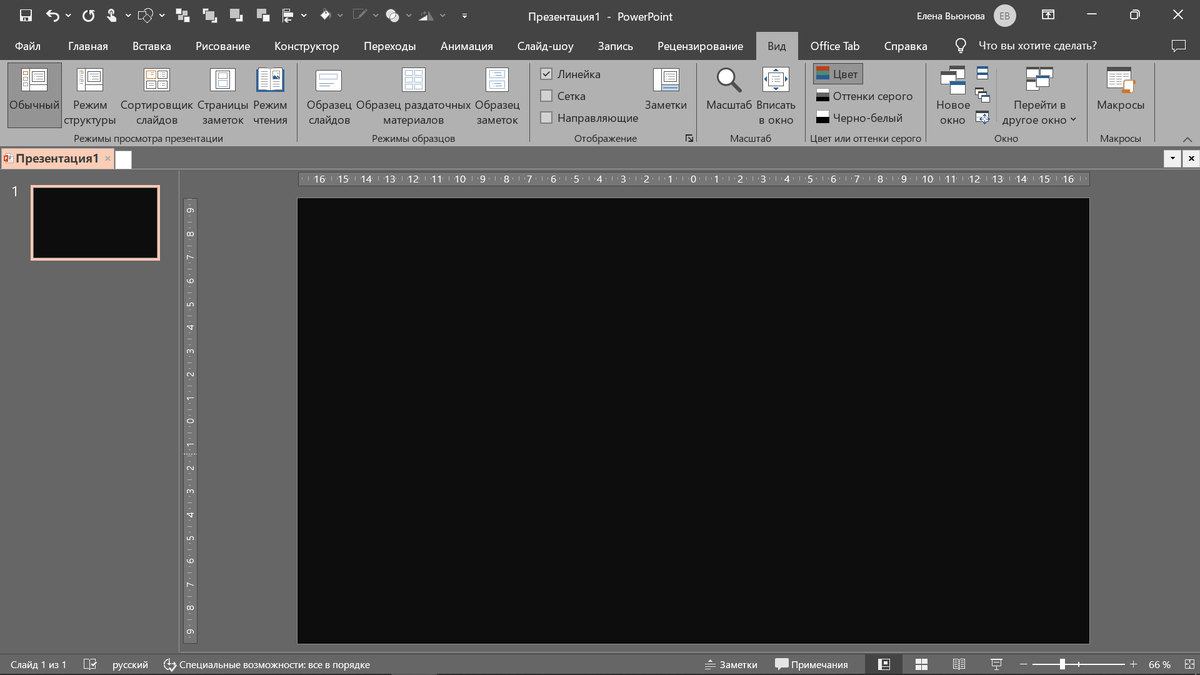Image resolution: width=1200 pixels, height=675 pixels.
Task: Click shape fill paint bucket icon
Action: [x=326, y=16]
